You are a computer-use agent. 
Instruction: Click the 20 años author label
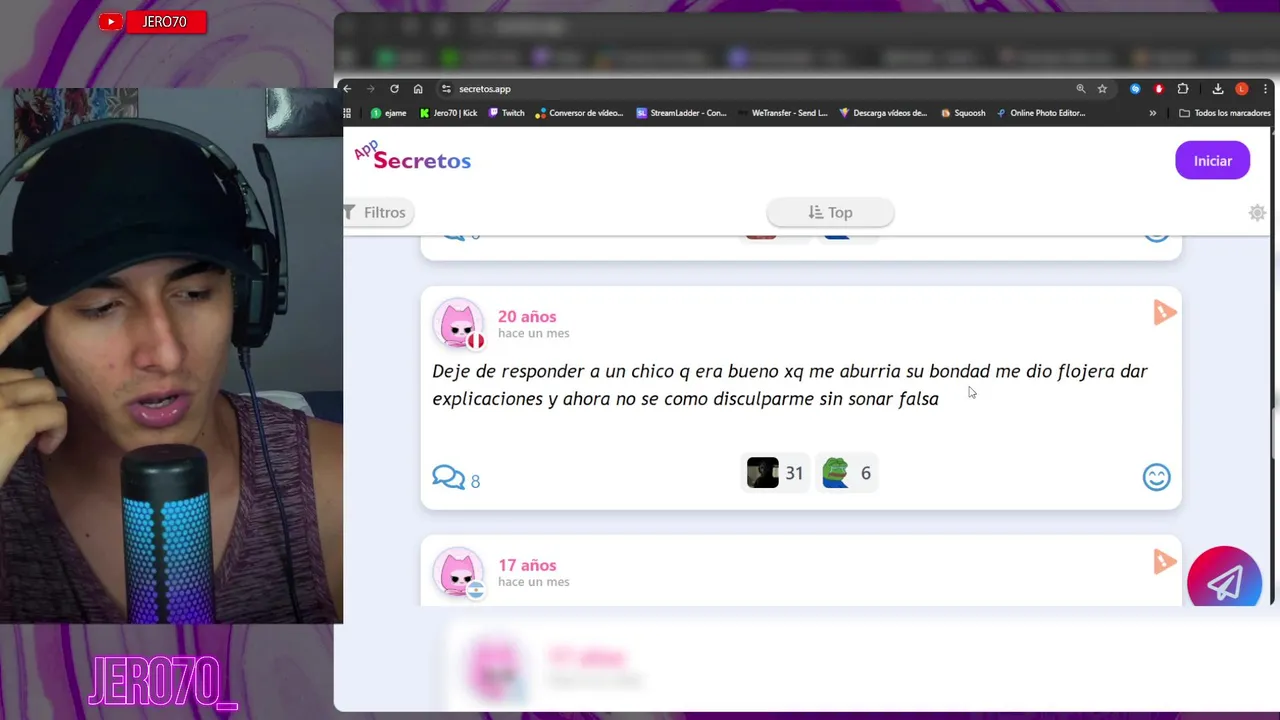[527, 316]
